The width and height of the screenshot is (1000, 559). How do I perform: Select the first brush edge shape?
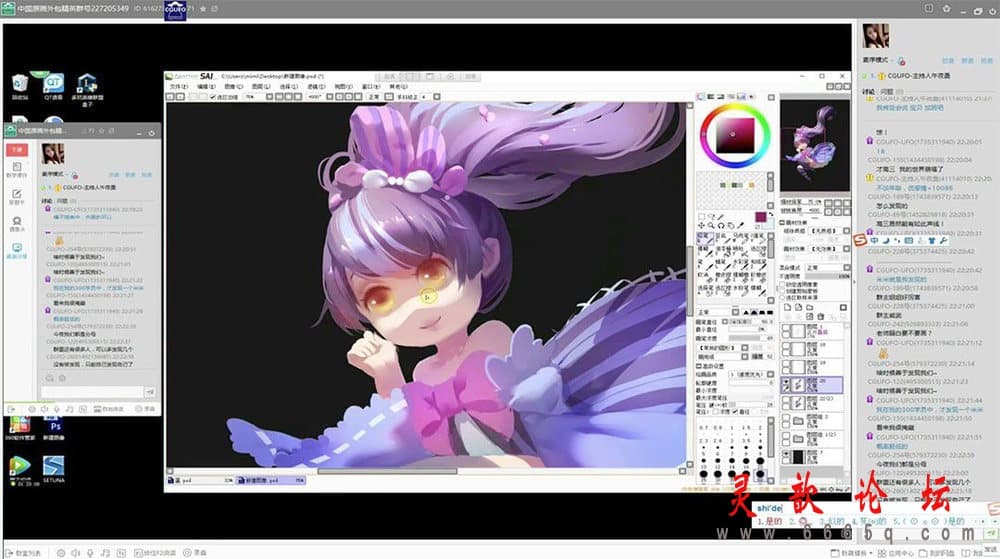click(746, 312)
